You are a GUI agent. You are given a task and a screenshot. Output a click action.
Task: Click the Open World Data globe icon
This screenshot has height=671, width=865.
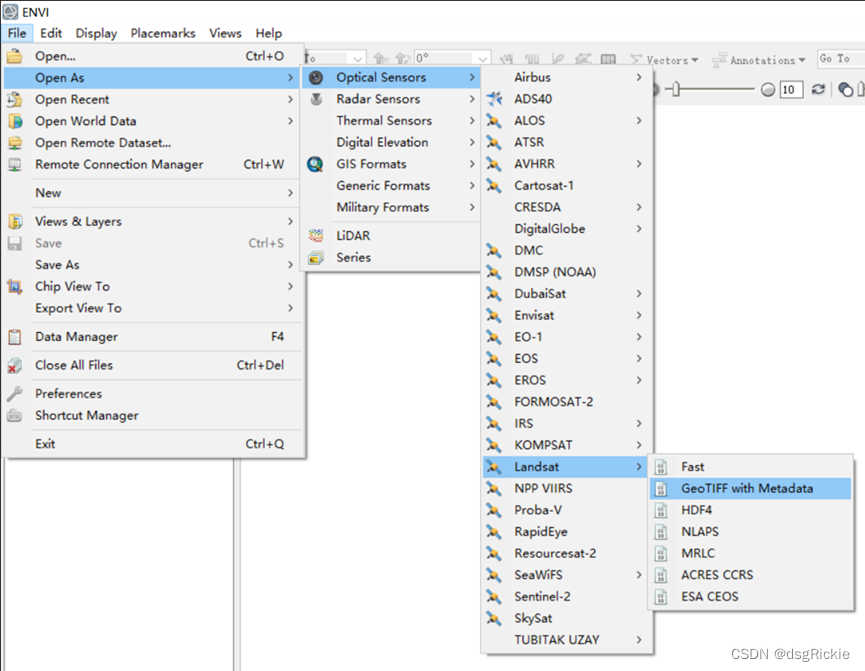click(x=15, y=121)
